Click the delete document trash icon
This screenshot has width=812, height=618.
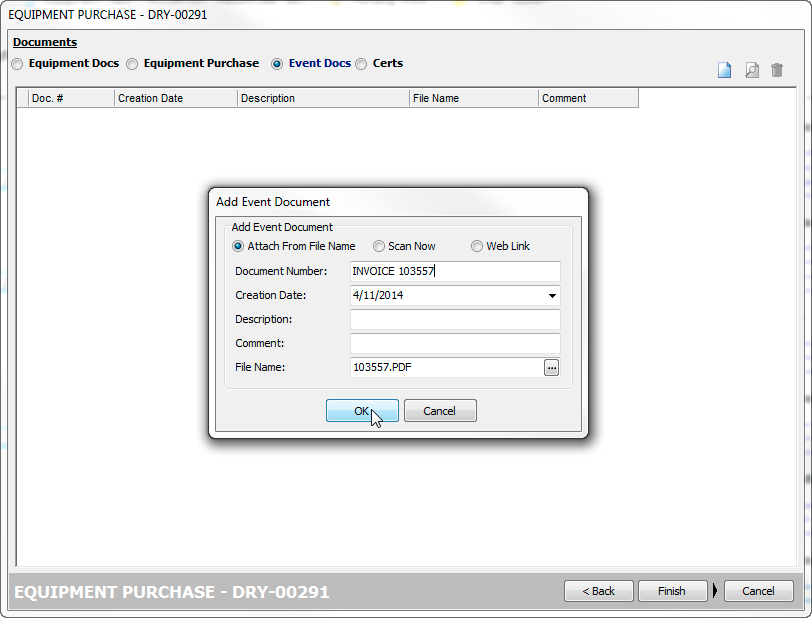pos(777,70)
